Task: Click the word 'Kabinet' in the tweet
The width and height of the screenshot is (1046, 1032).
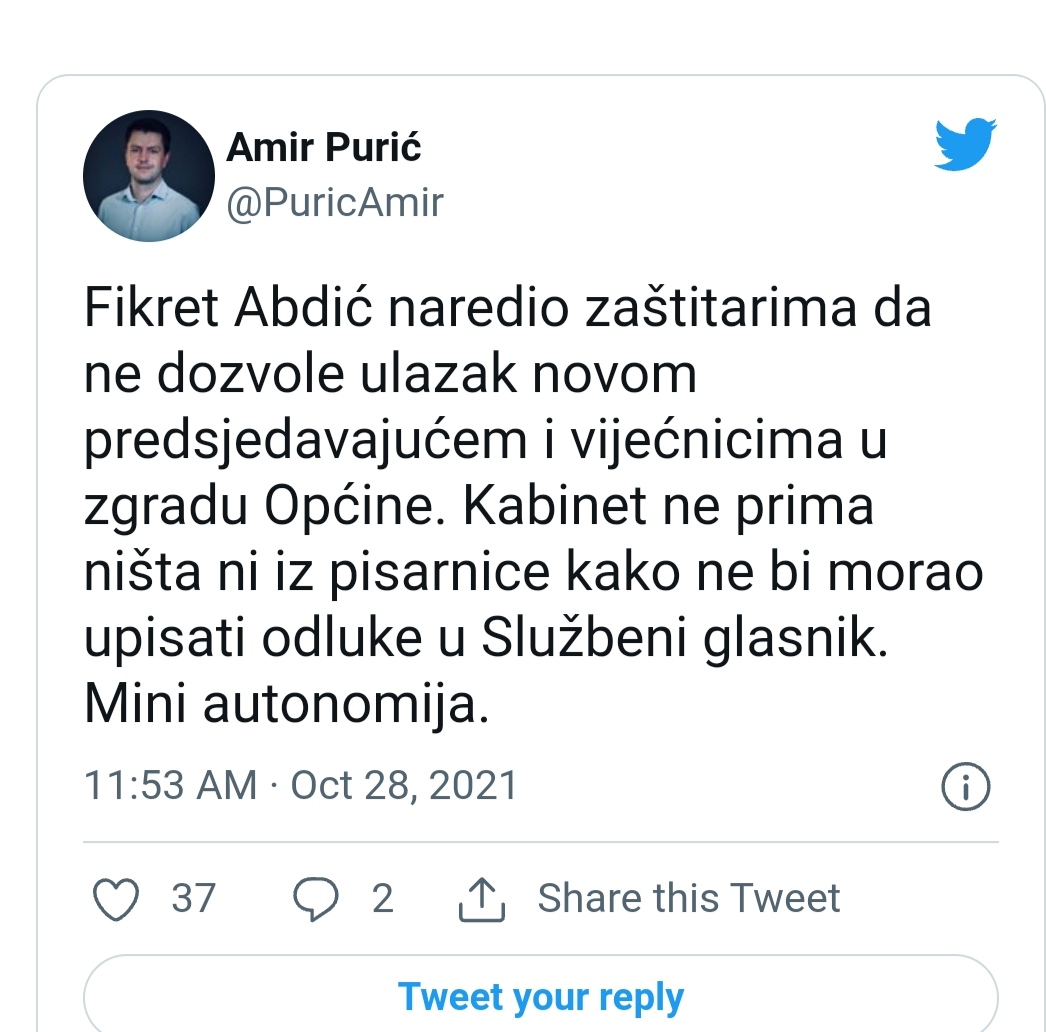Action: pos(556,506)
